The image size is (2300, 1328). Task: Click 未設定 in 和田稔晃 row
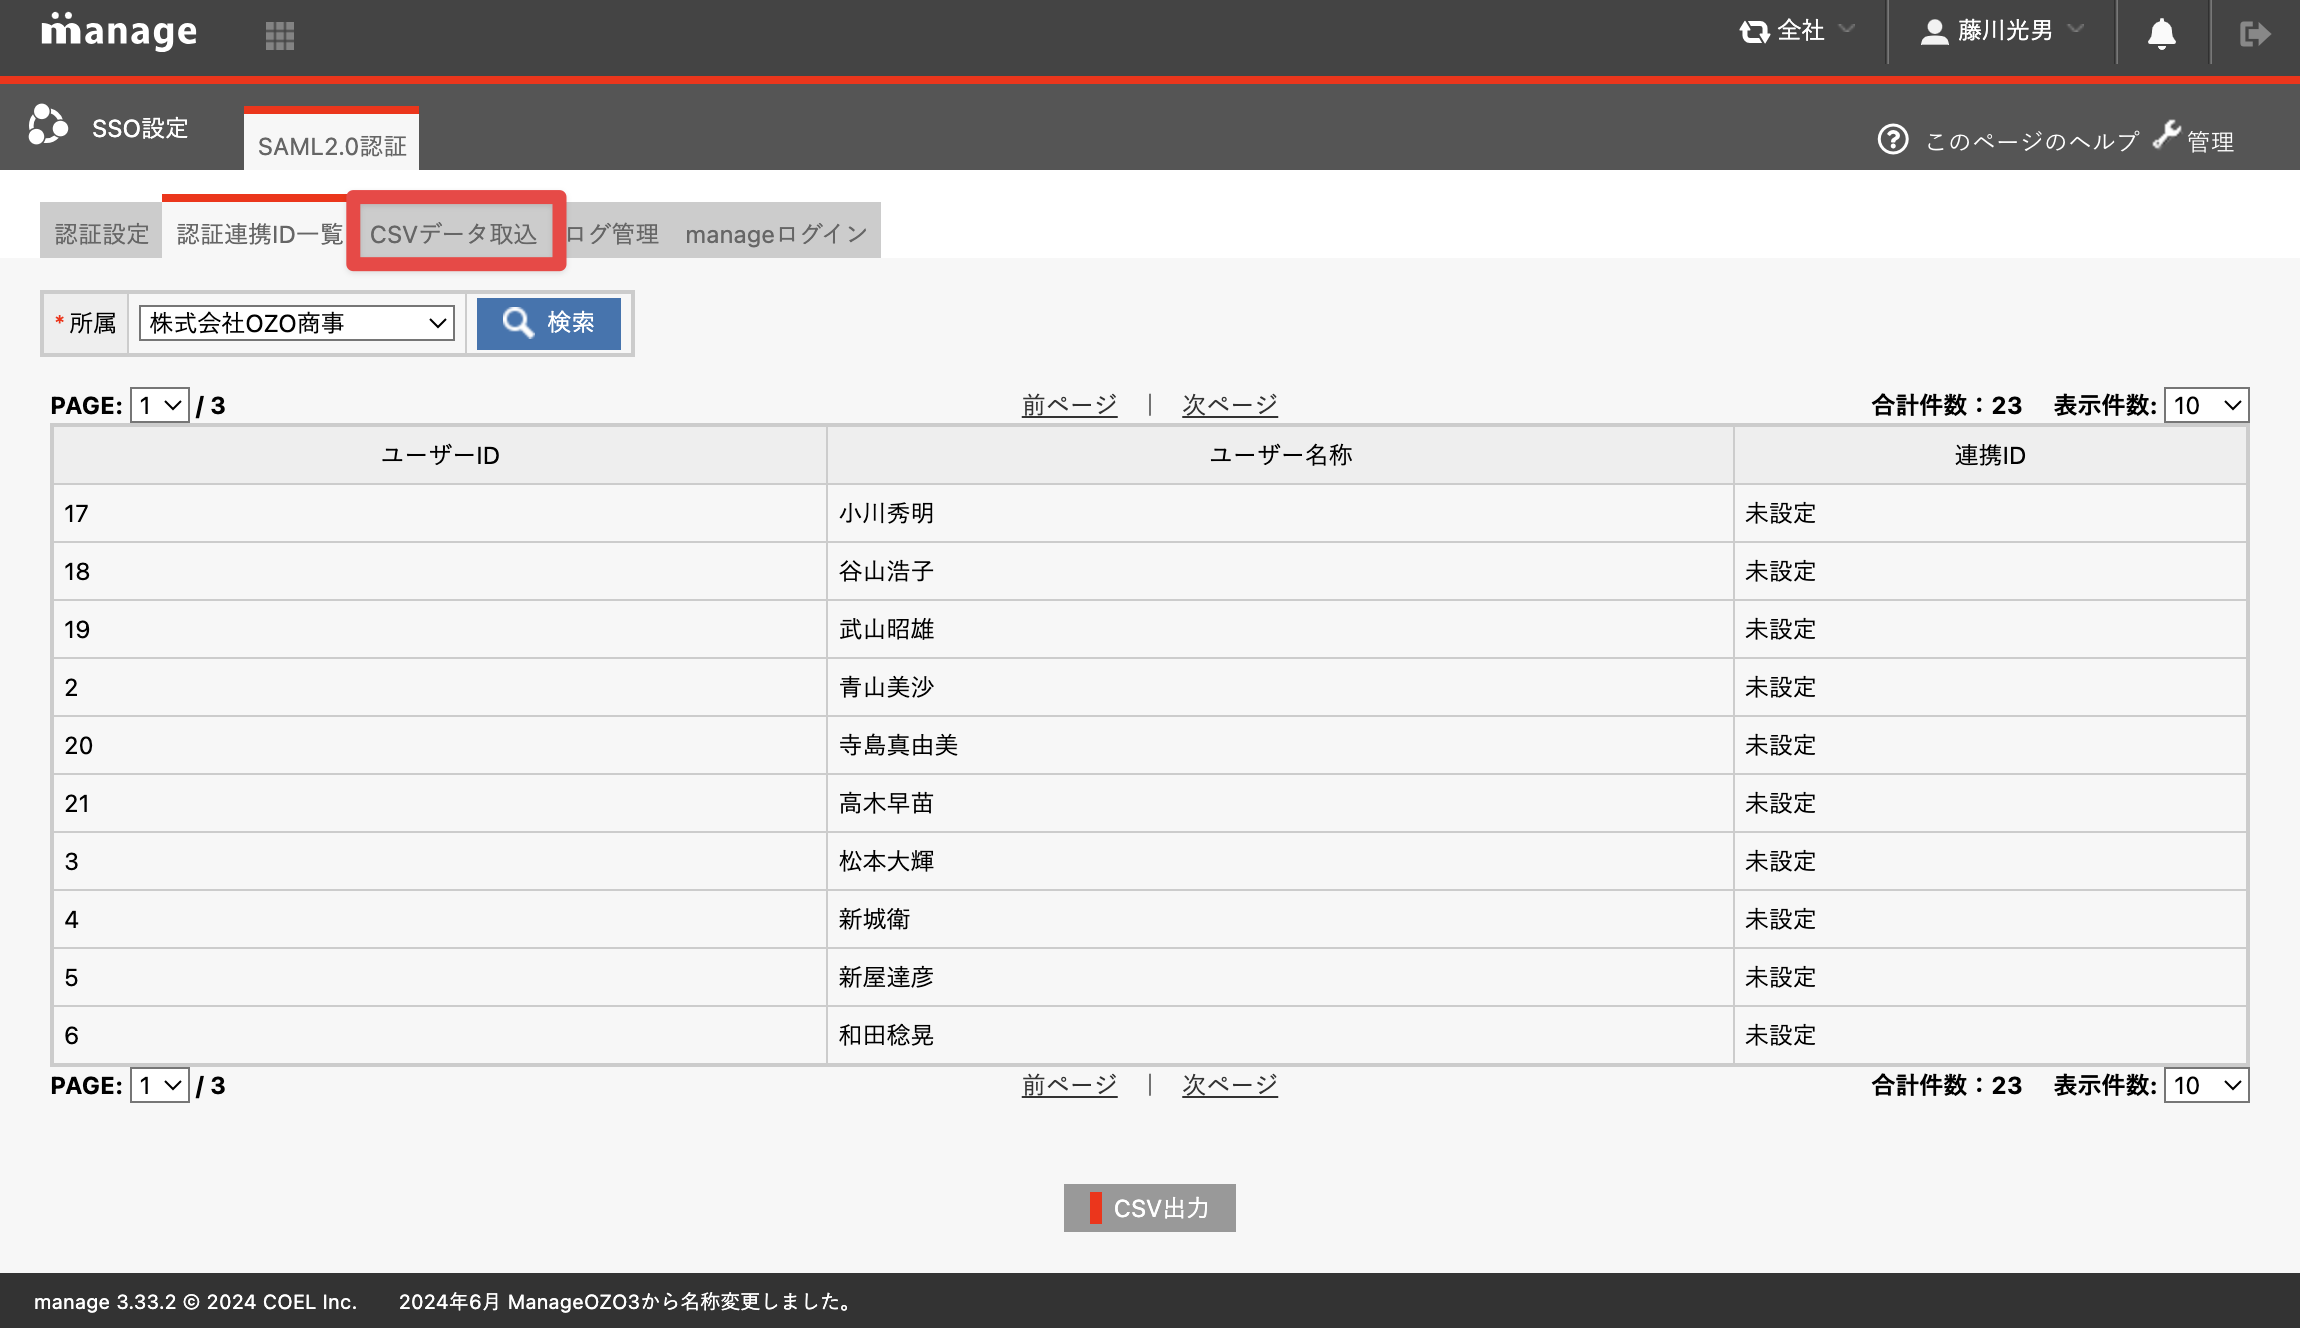point(1780,1035)
